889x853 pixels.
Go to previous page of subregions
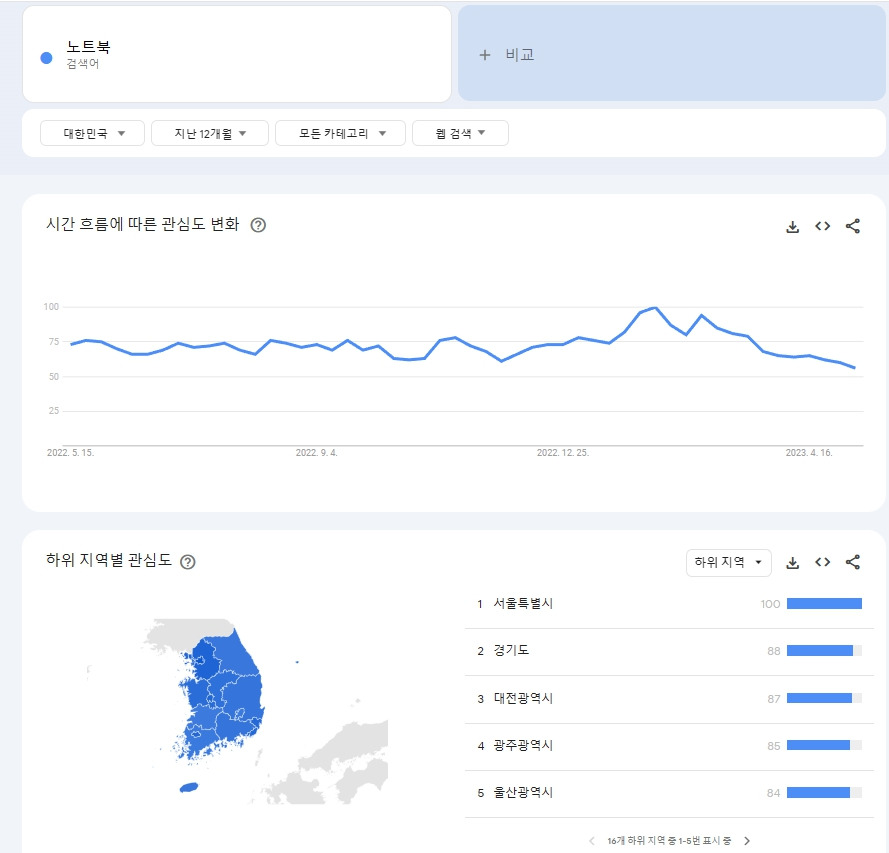pos(591,841)
